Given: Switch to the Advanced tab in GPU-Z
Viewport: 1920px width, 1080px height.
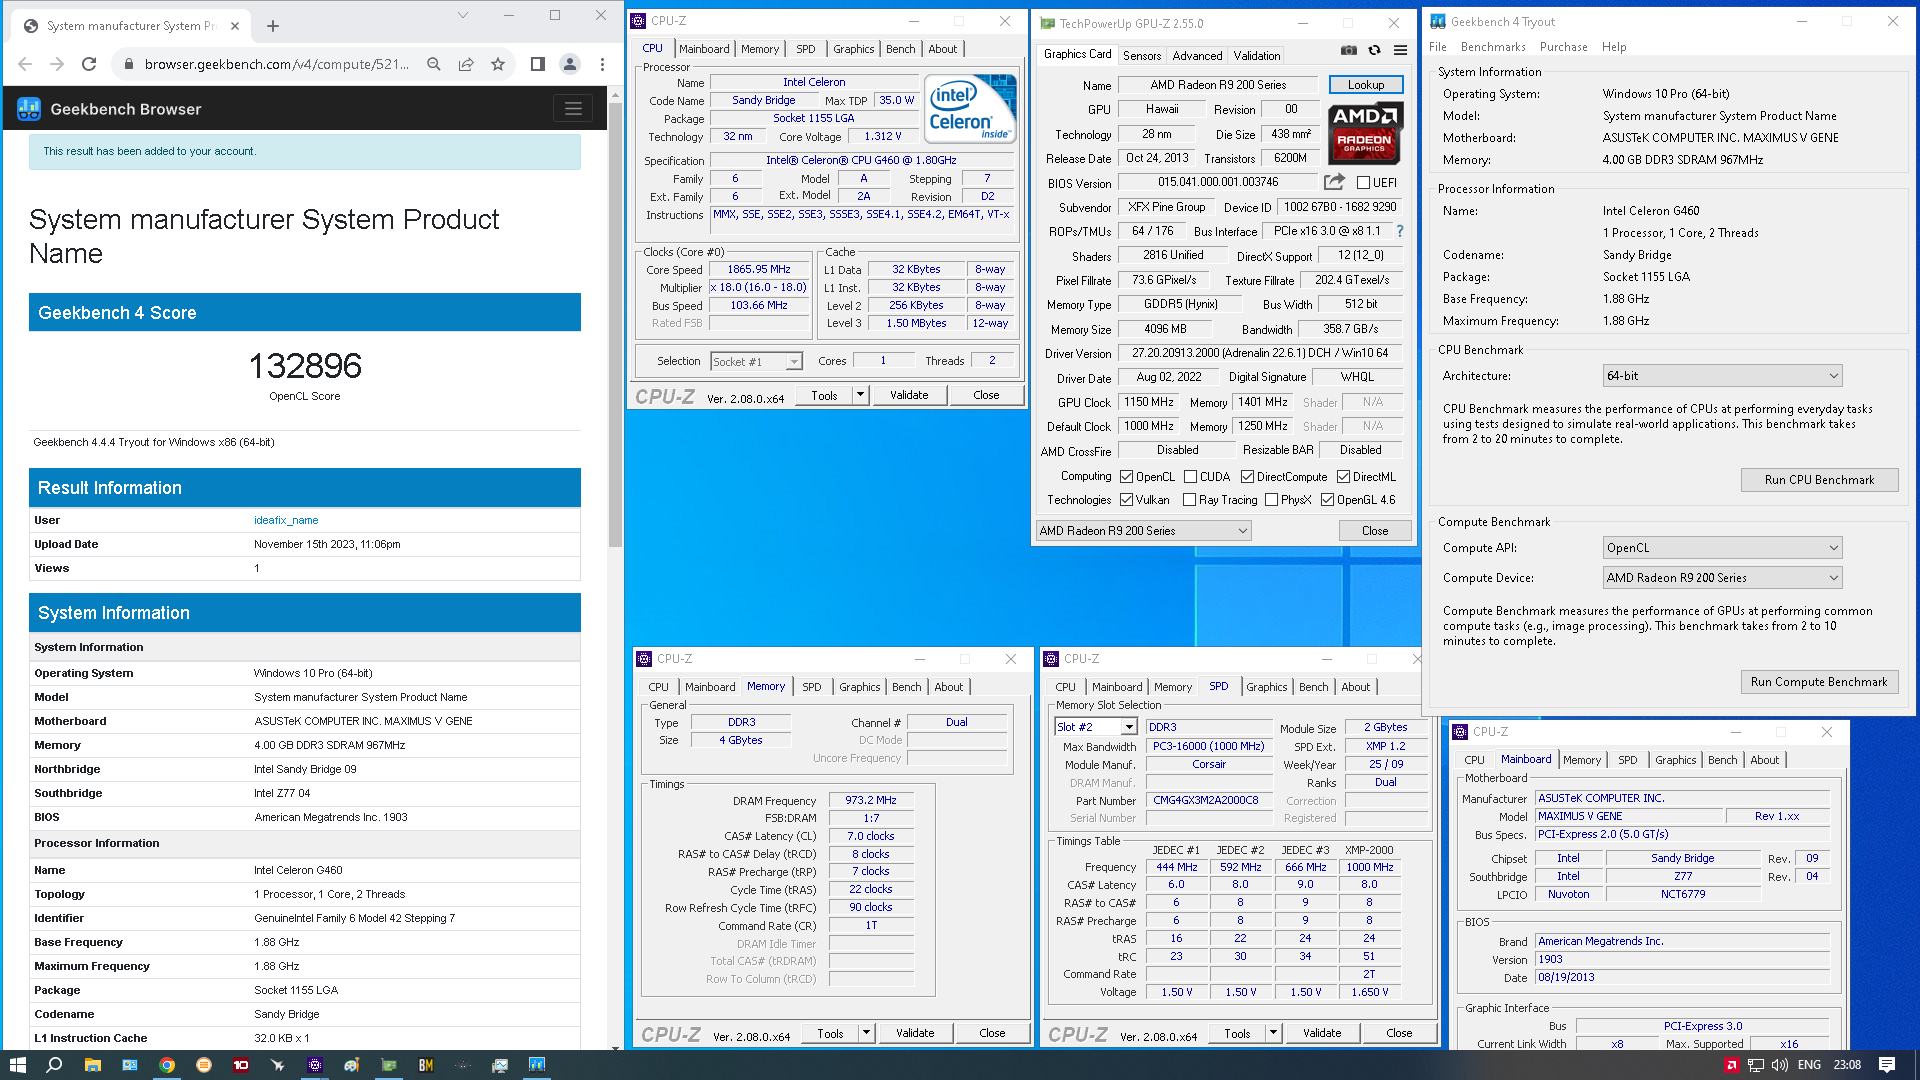Looking at the screenshot, I should click(1197, 56).
